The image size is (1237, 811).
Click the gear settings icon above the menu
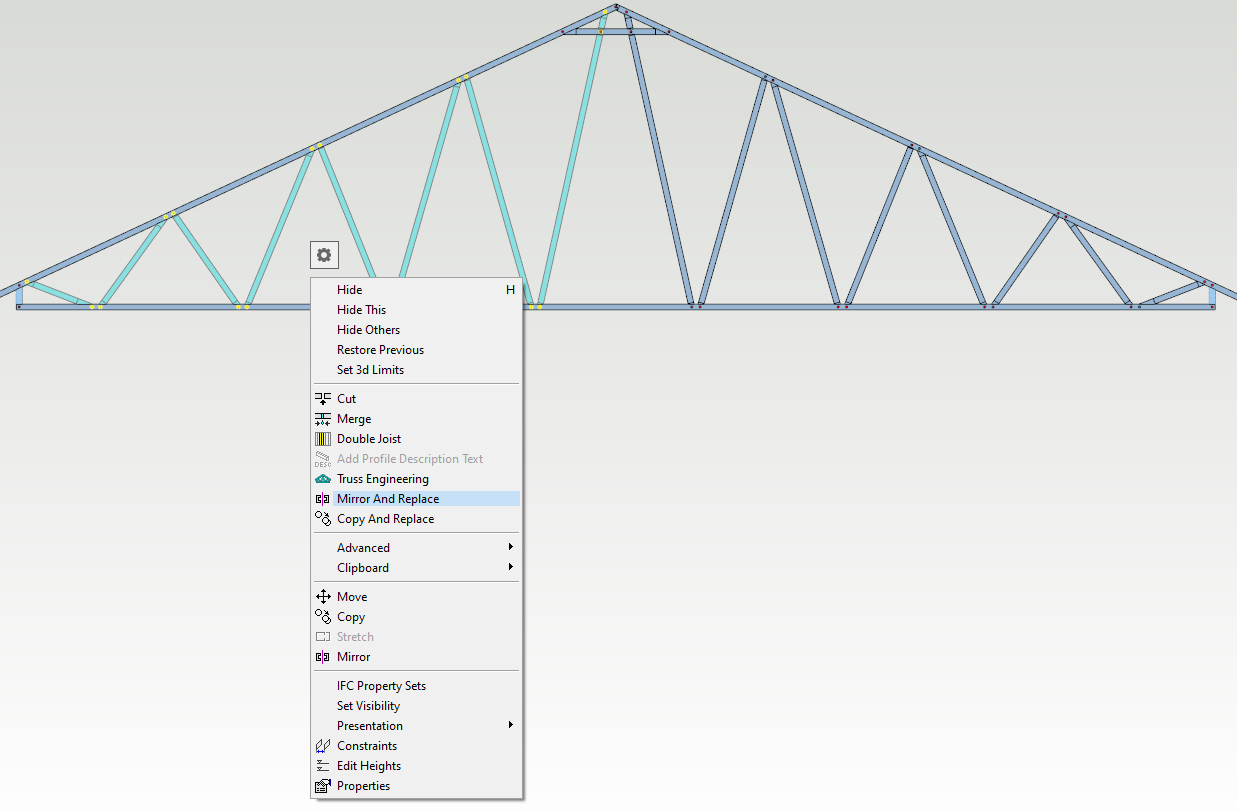pyautogui.click(x=324, y=255)
